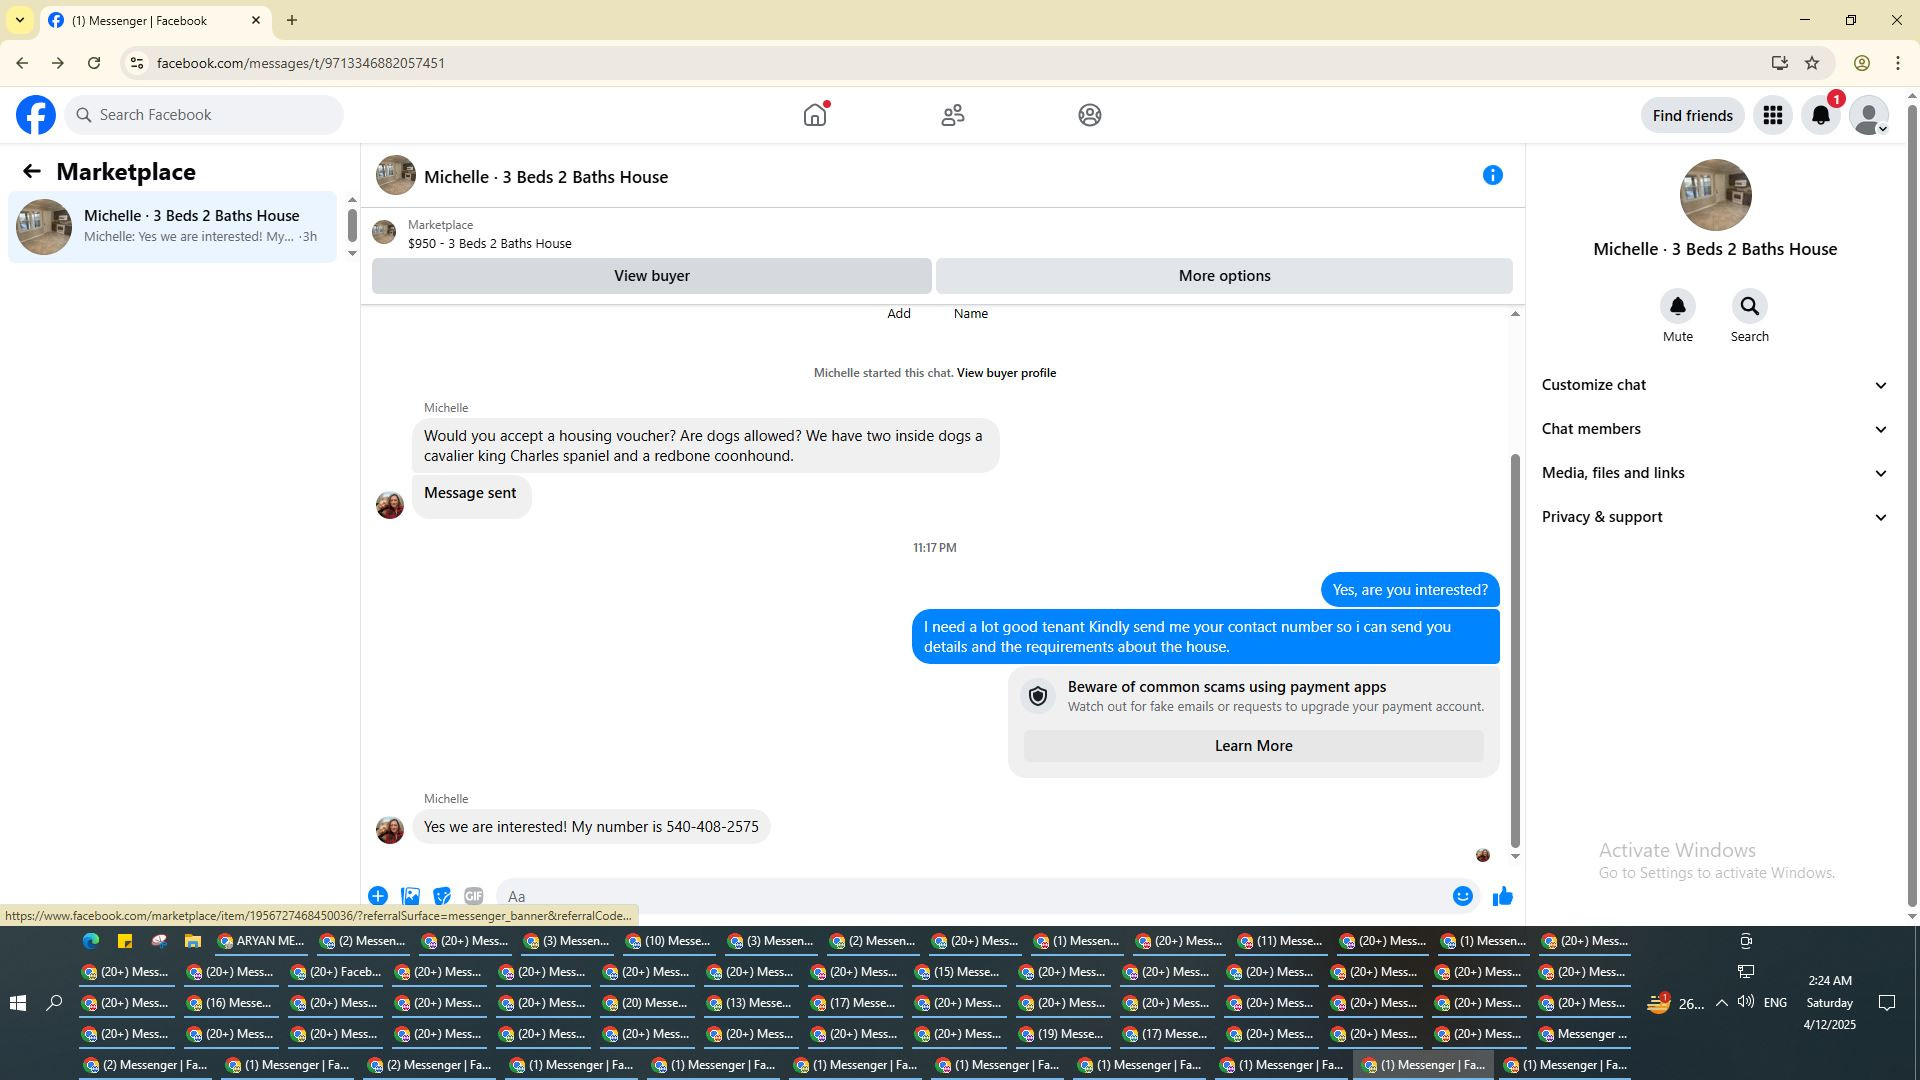
Task: Open the Facebook logo home link
Action: (36, 115)
